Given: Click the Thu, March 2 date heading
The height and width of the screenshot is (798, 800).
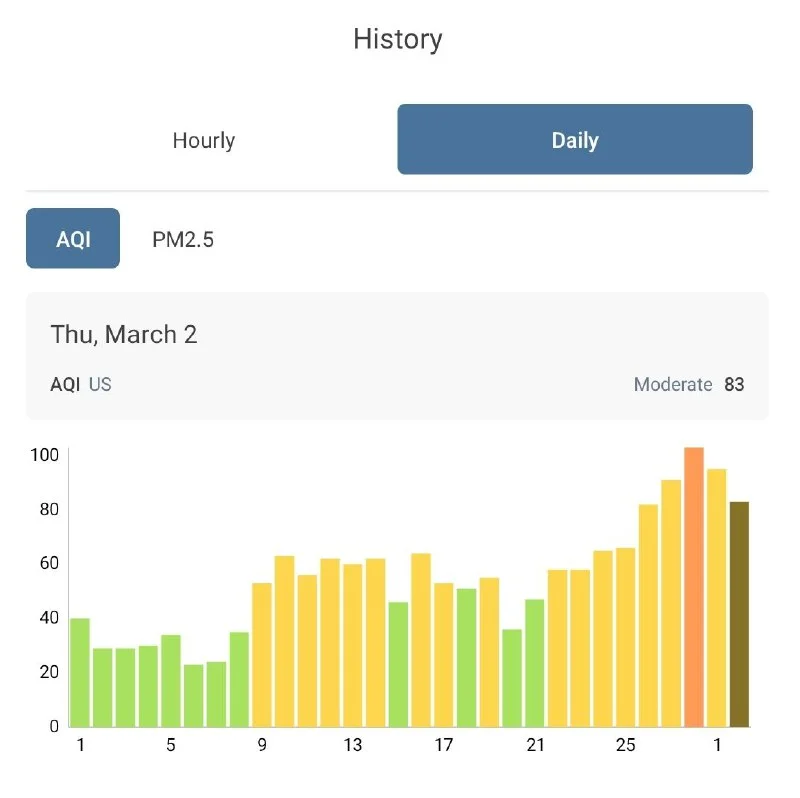Looking at the screenshot, I should click(124, 334).
